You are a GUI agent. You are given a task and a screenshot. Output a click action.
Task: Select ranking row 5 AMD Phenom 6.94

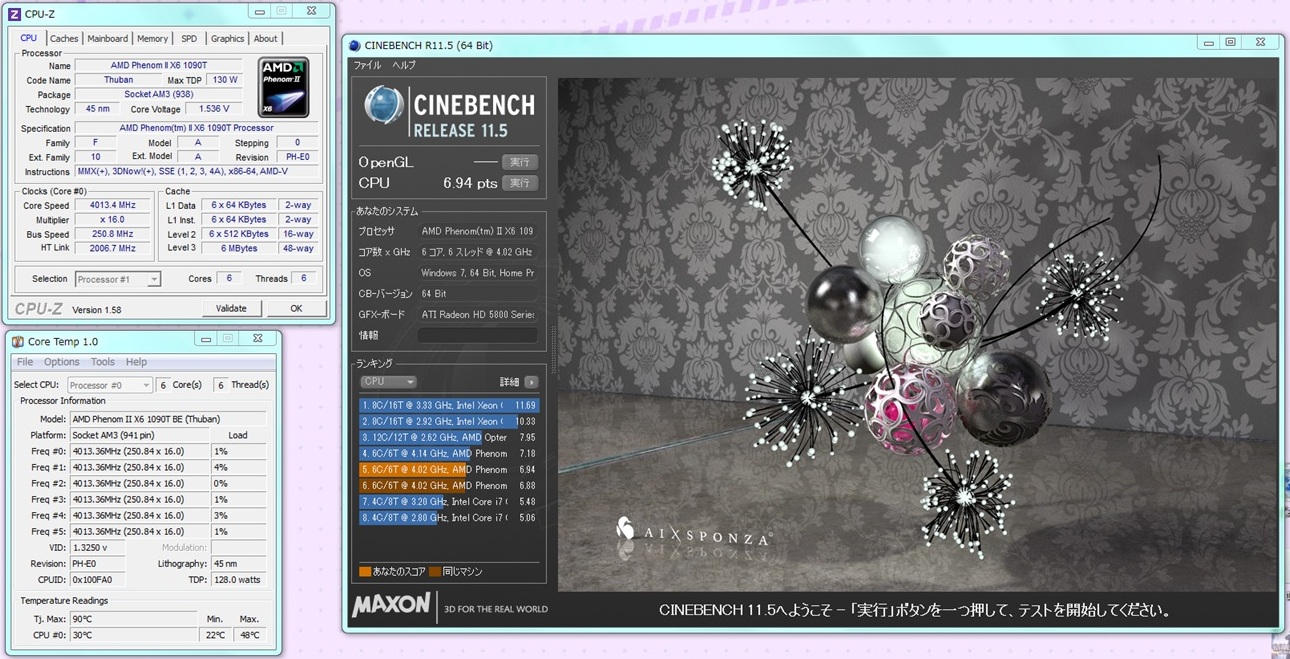coord(449,470)
